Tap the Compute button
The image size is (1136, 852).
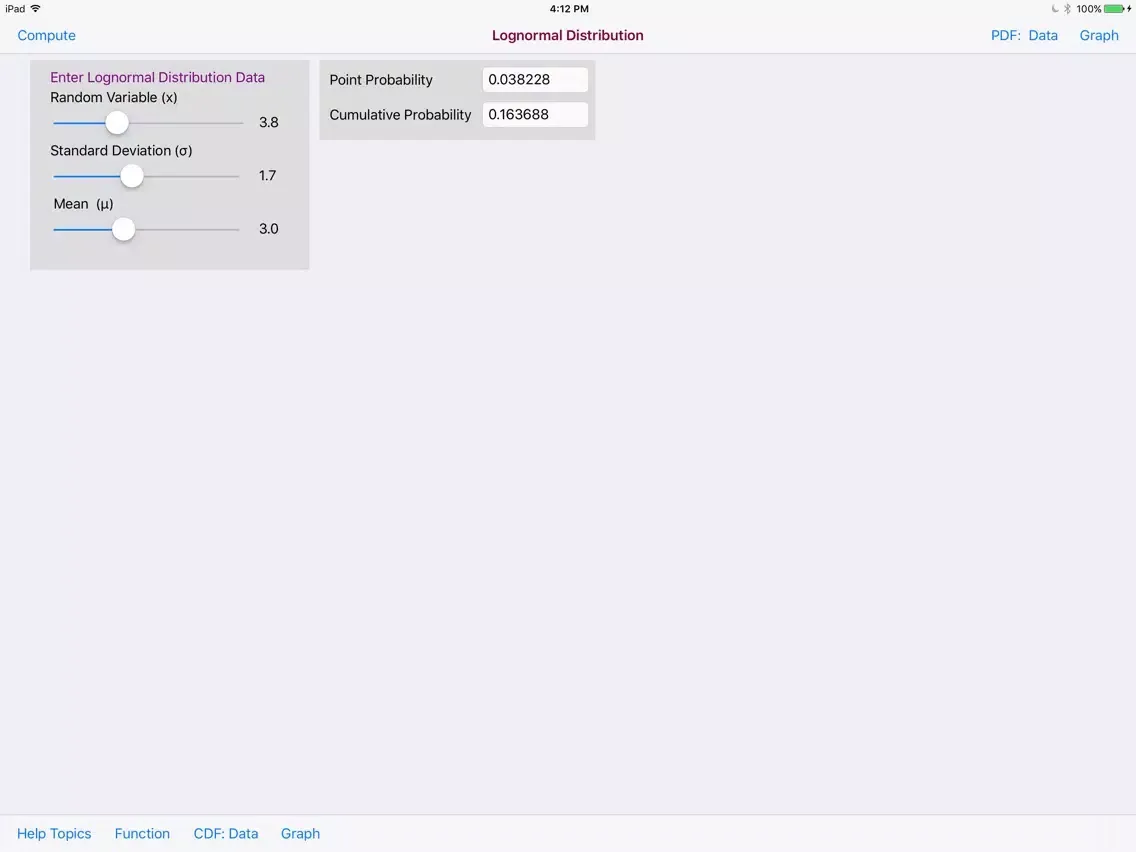point(46,36)
